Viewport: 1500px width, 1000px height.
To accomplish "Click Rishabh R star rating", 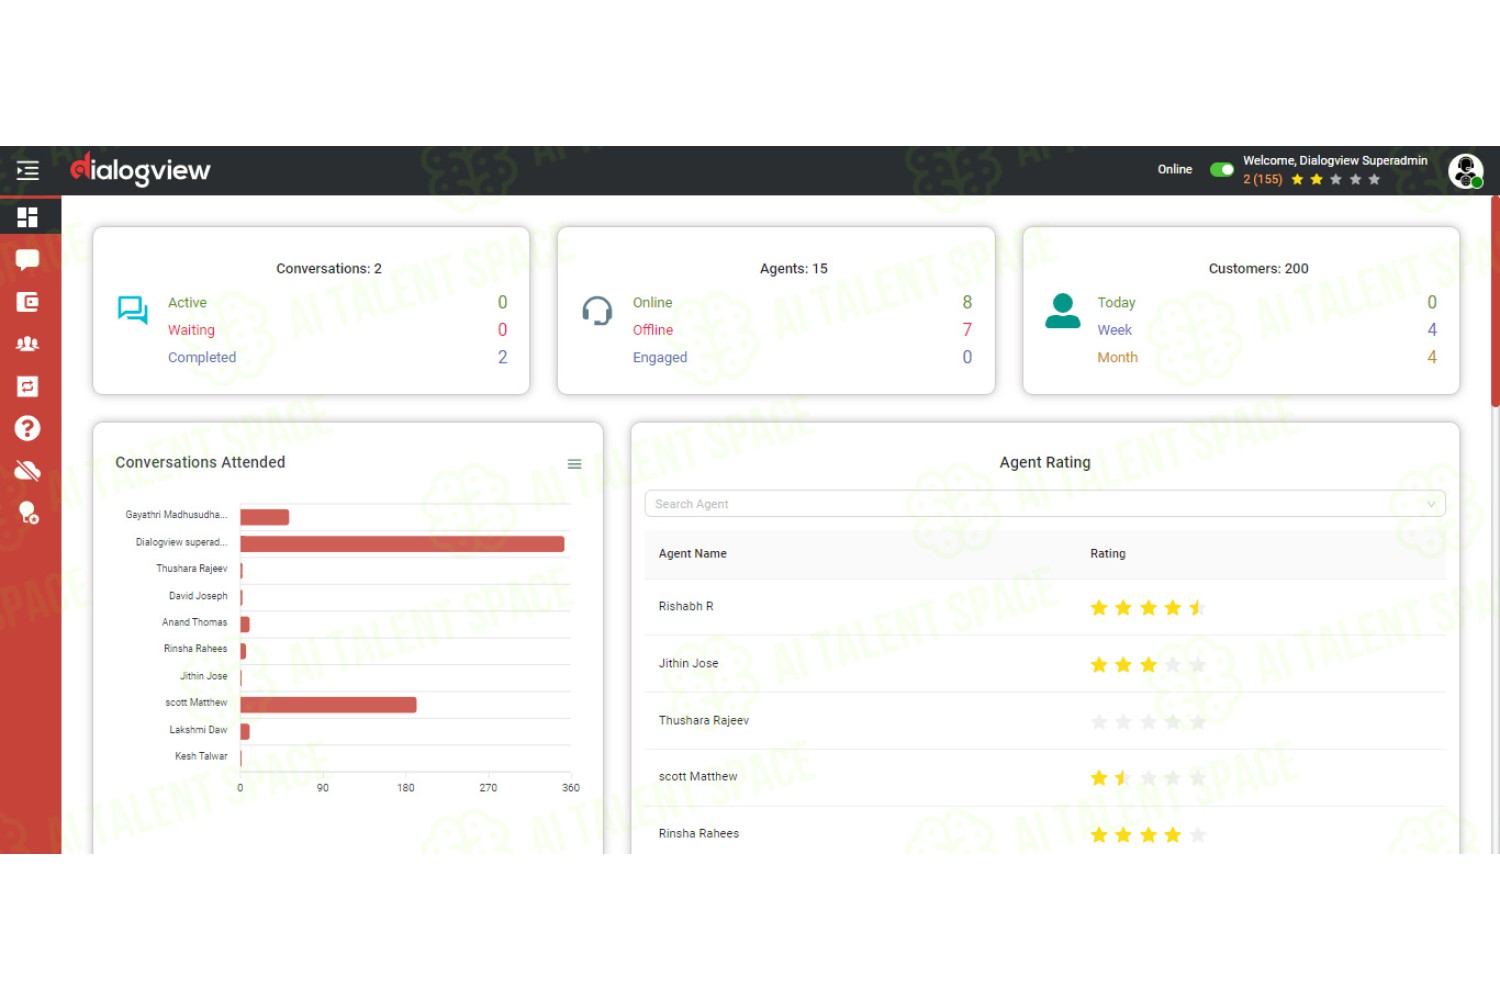I will (x=1148, y=608).
